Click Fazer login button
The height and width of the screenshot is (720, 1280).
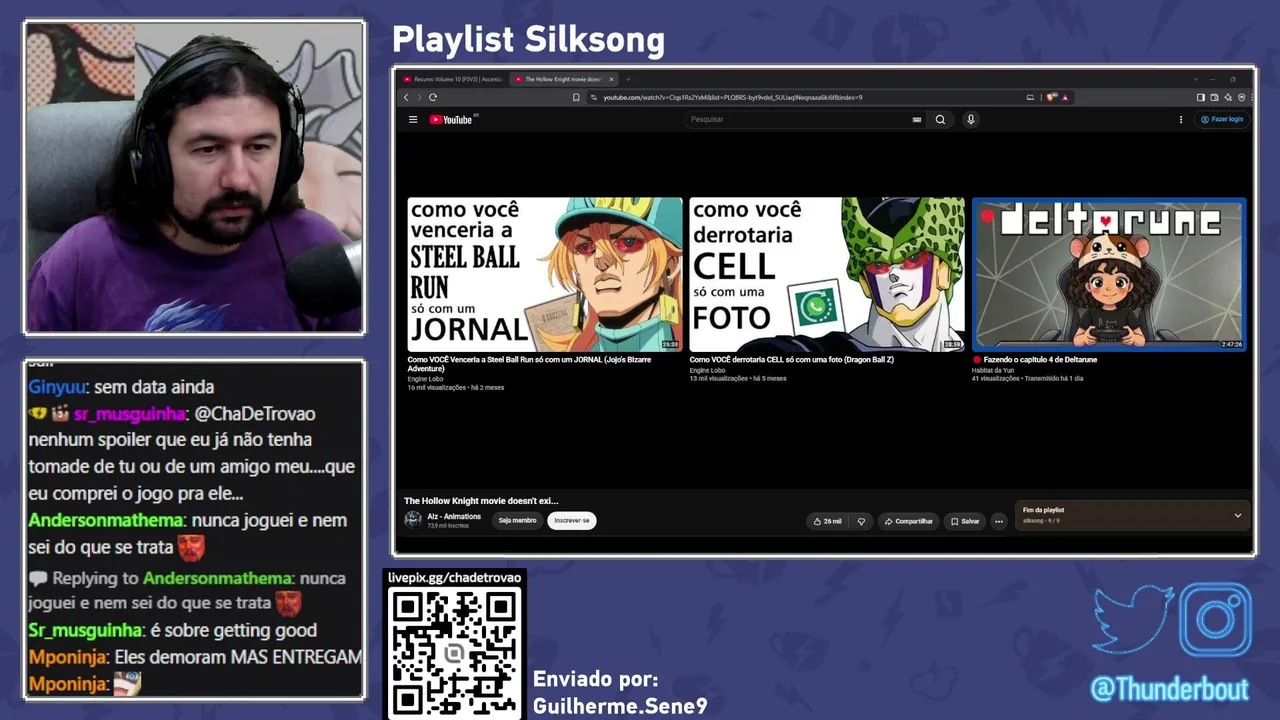(1222, 119)
